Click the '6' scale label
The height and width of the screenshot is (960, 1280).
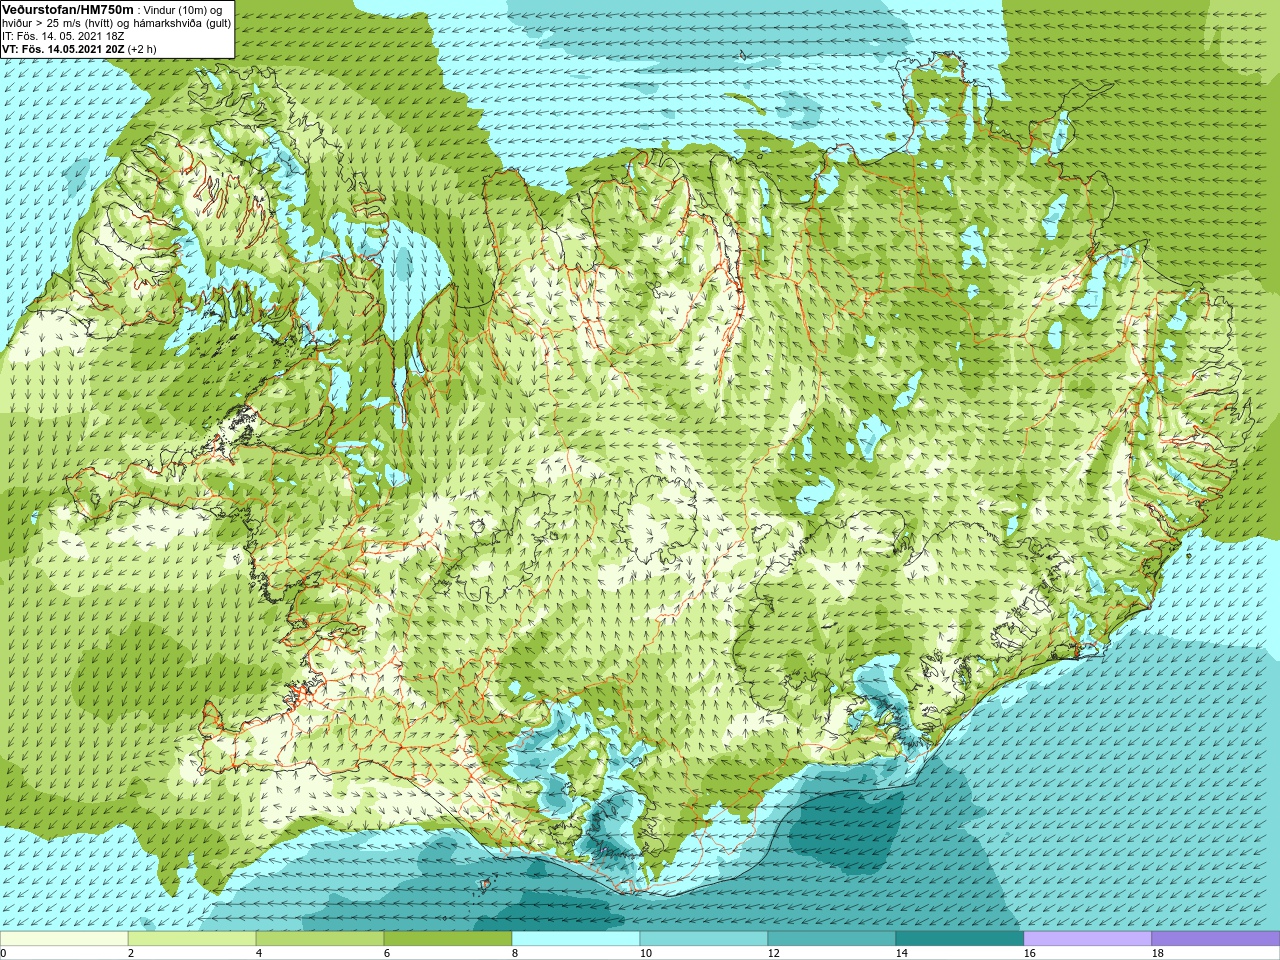[387, 953]
